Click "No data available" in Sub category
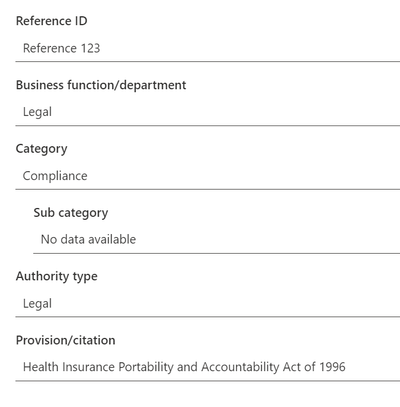 88,239
